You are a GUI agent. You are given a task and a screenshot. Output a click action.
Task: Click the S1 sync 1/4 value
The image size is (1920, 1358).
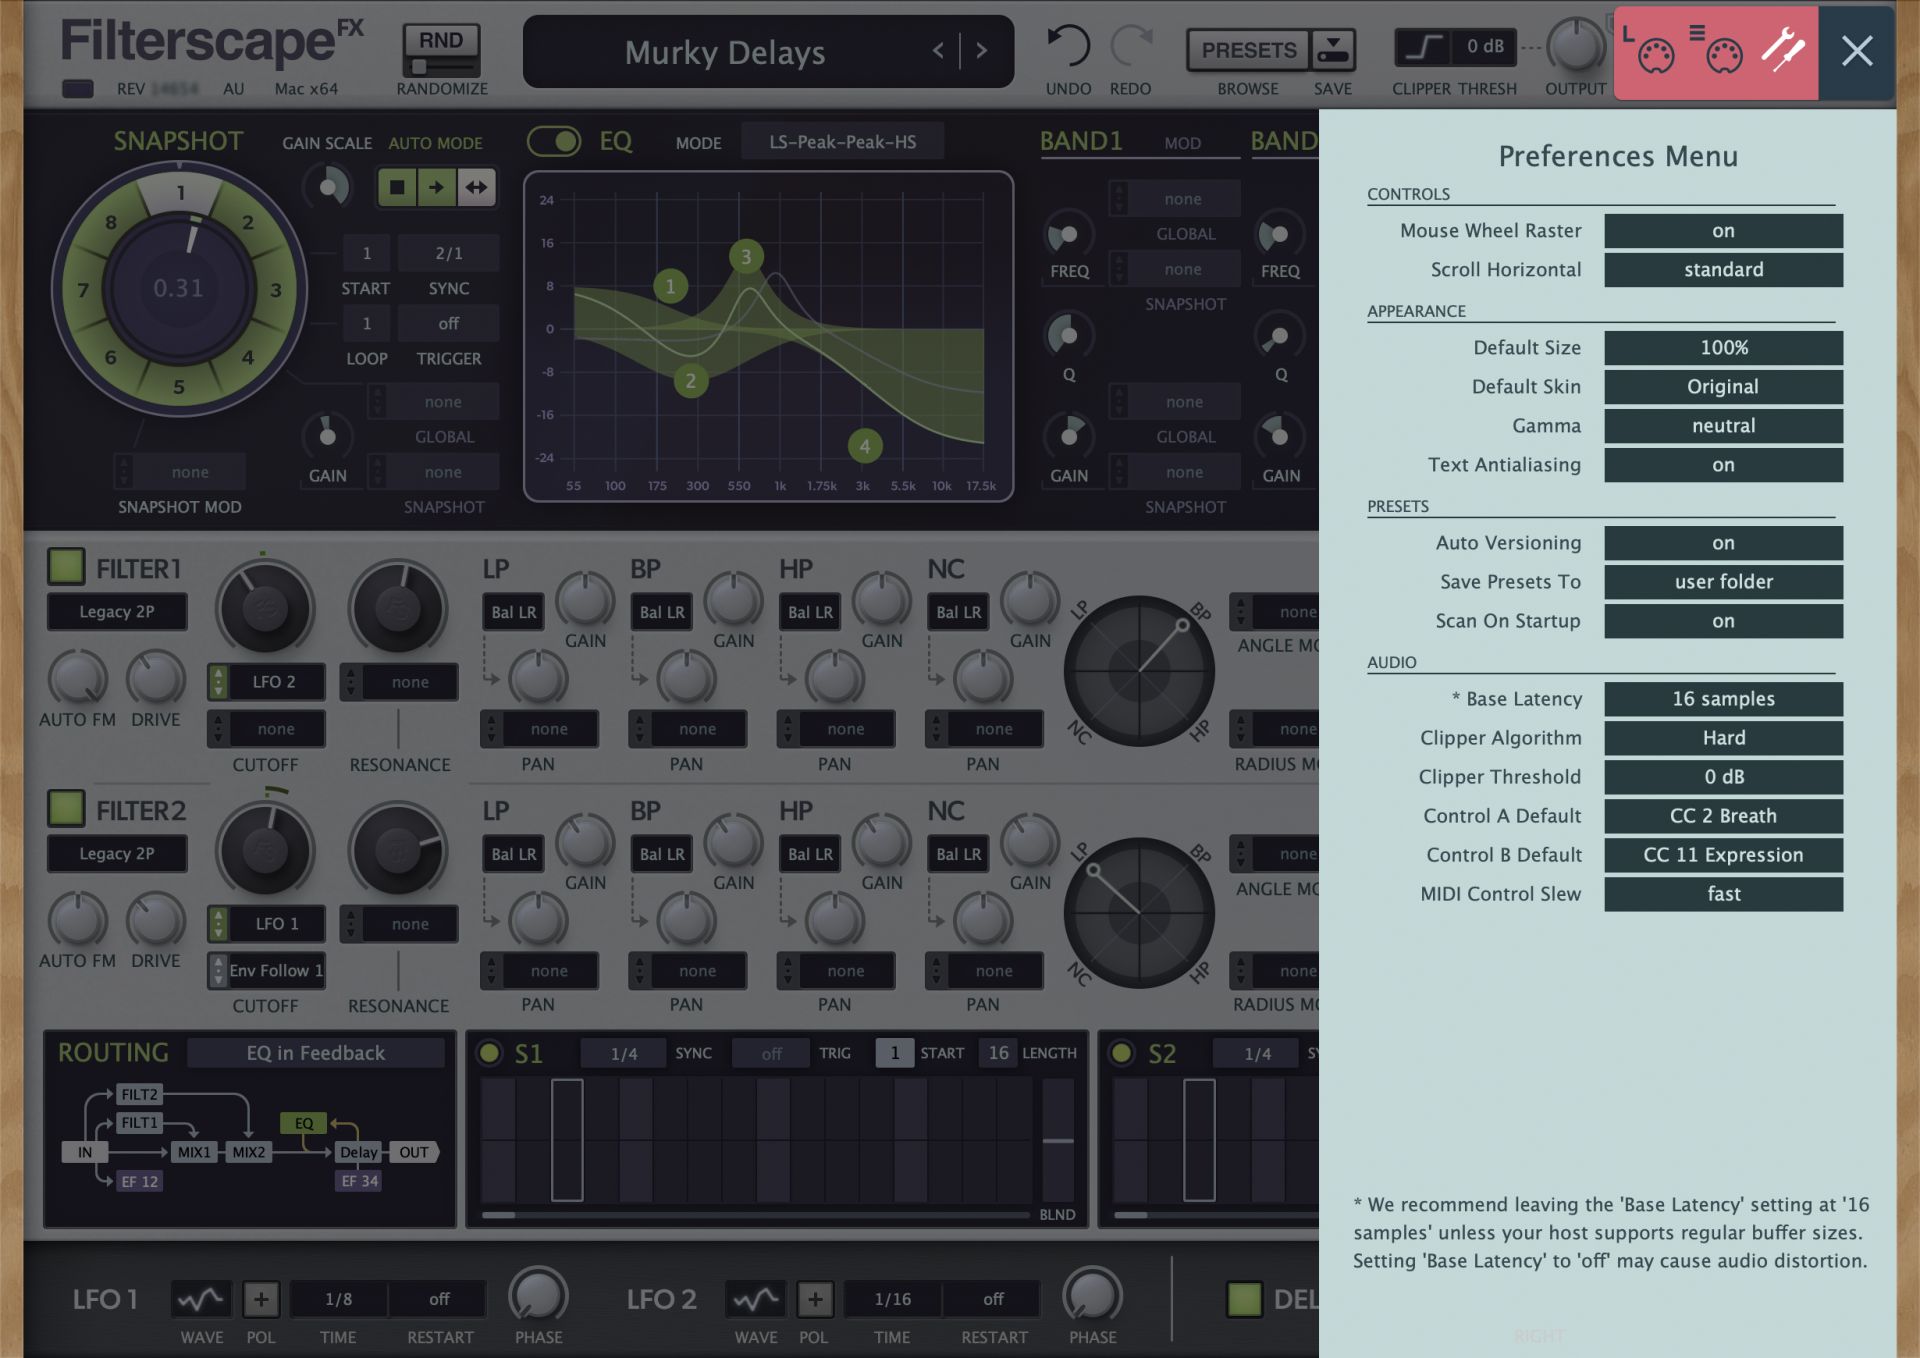(x=624, y=1054)
